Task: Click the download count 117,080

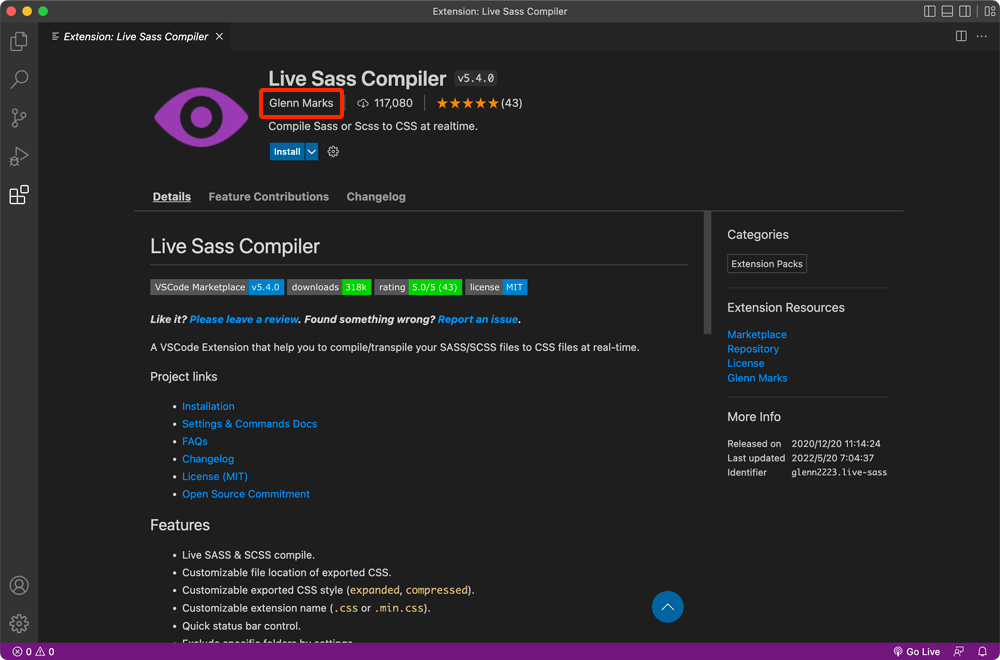Action: [385, 103]
